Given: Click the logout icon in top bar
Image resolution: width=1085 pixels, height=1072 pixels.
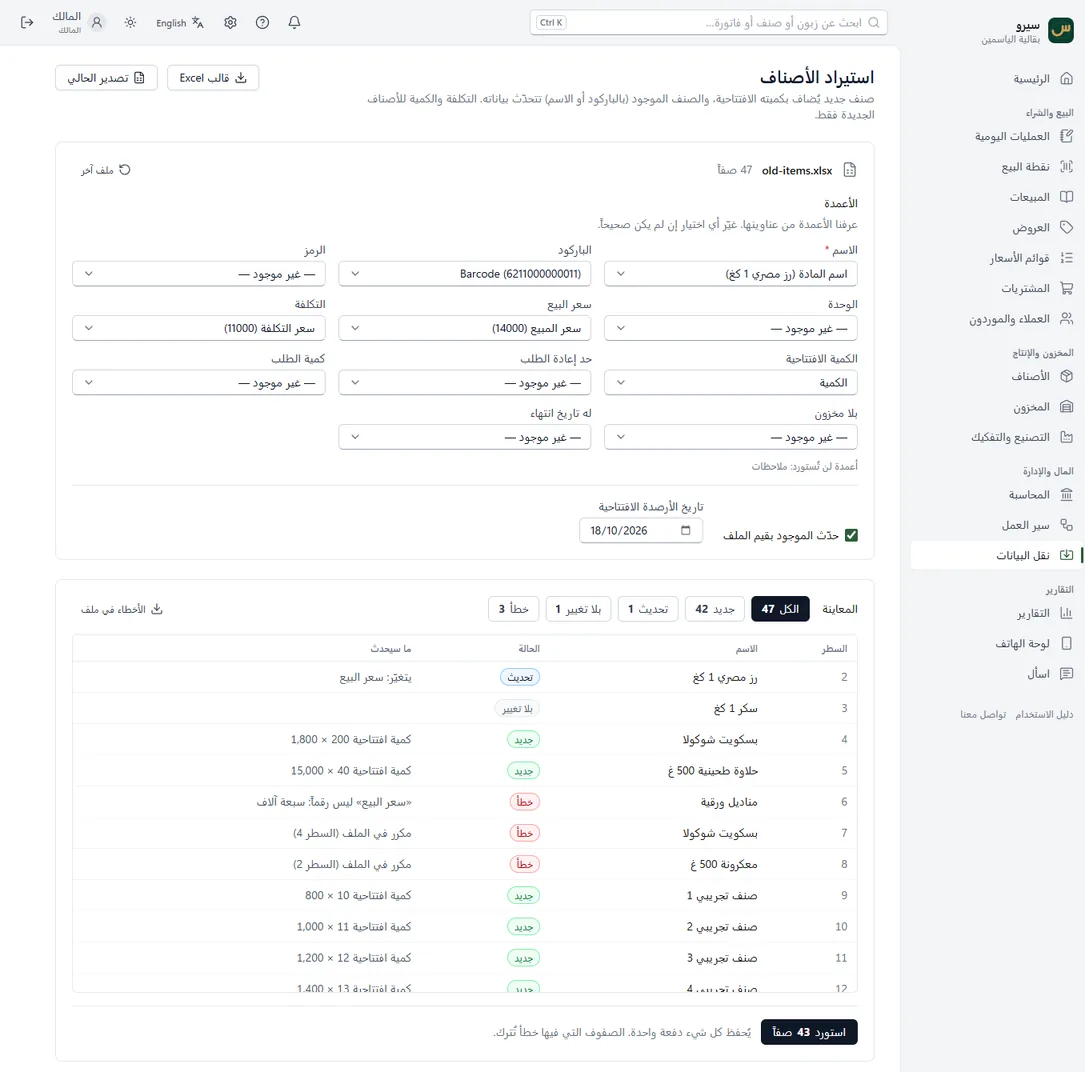Looking at the screenshot, I should pos(27,23).
